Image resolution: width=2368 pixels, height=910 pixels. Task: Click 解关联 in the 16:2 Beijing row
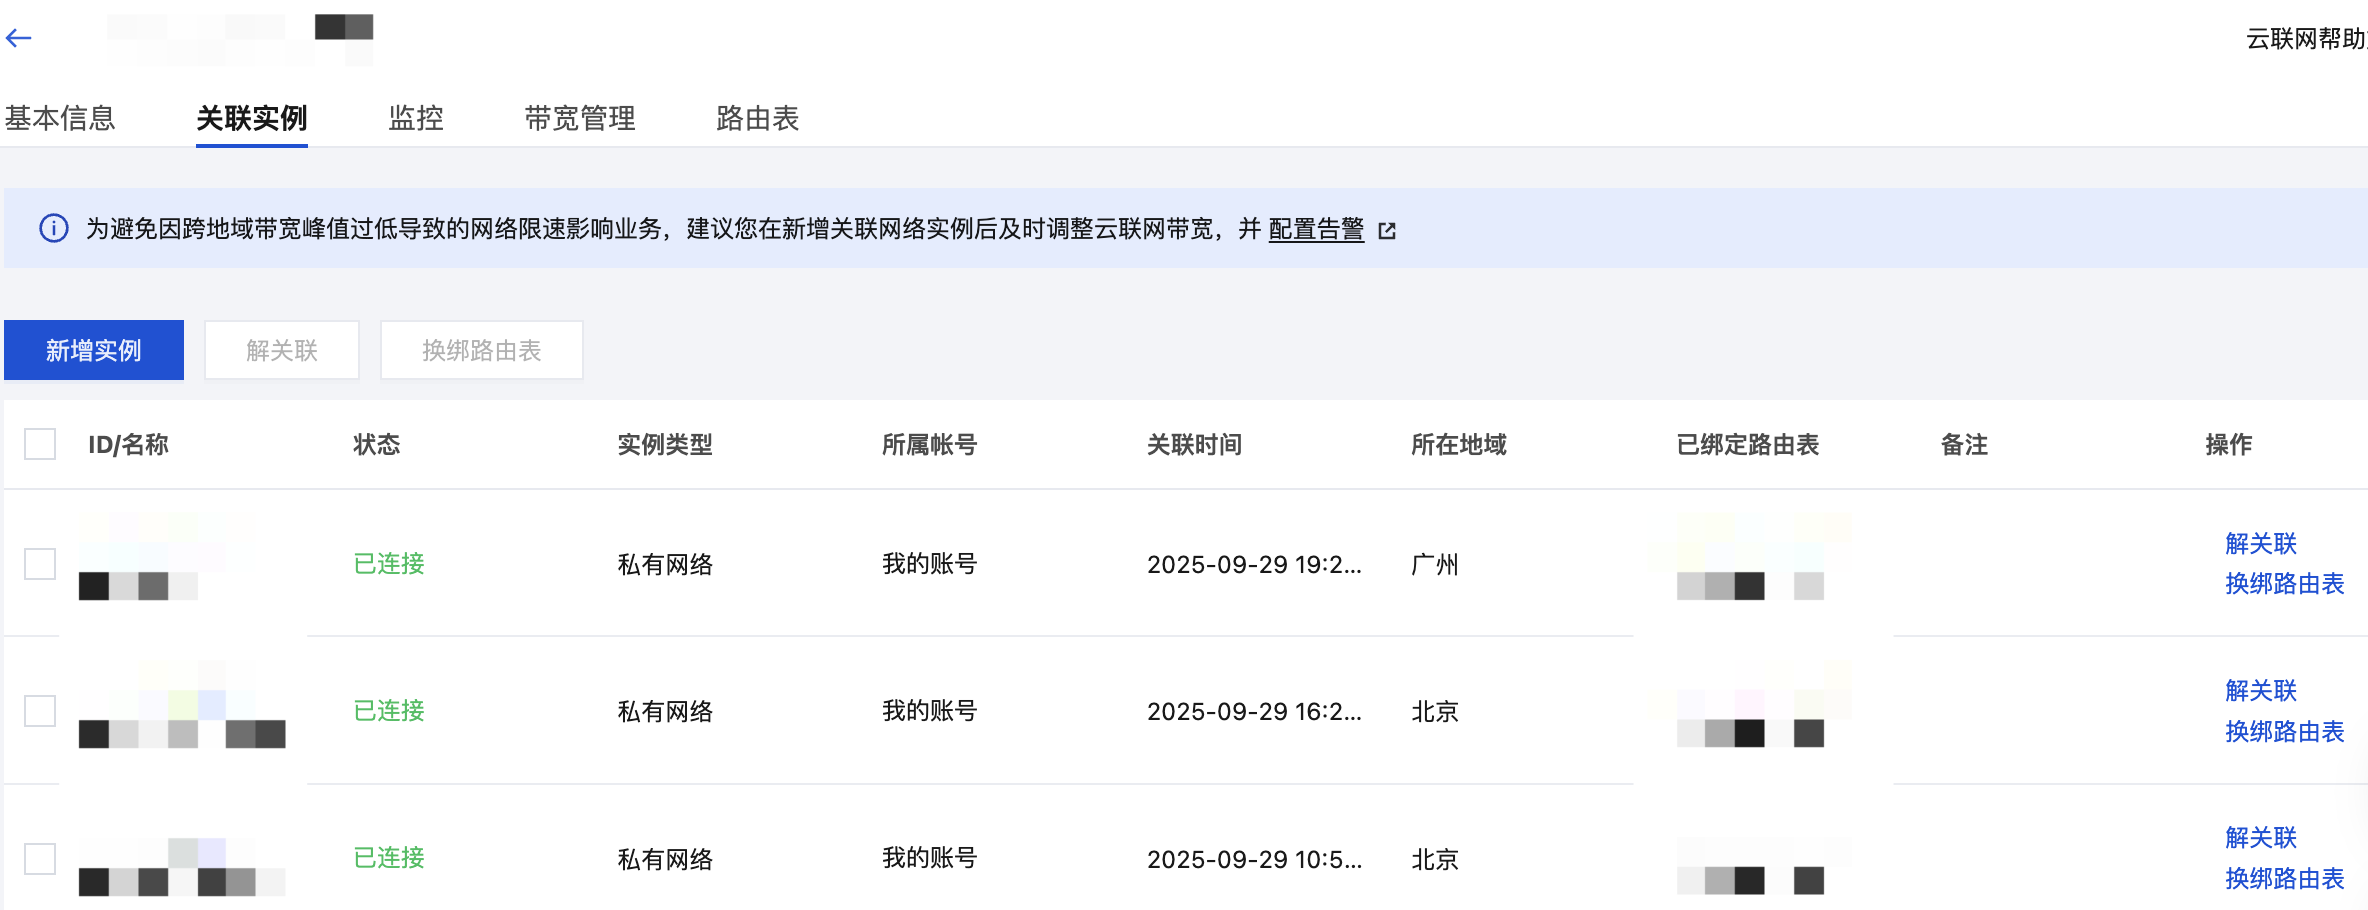click(2261, 690)
